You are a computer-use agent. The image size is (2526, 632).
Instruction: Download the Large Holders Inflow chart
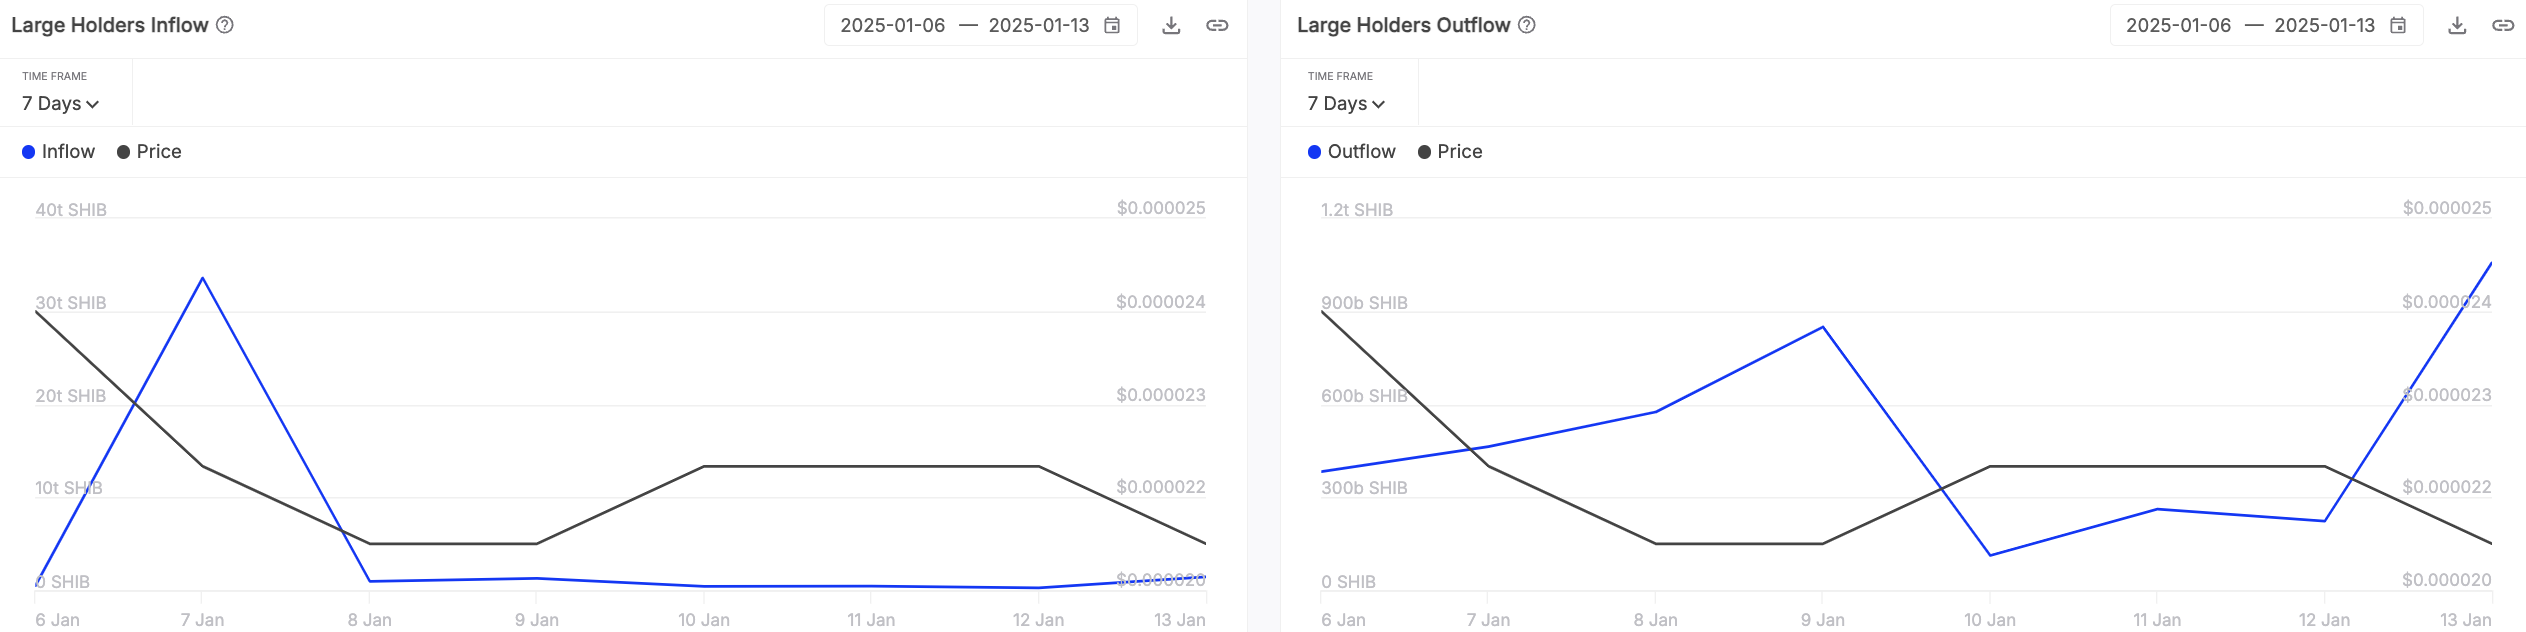point(1171,25)
